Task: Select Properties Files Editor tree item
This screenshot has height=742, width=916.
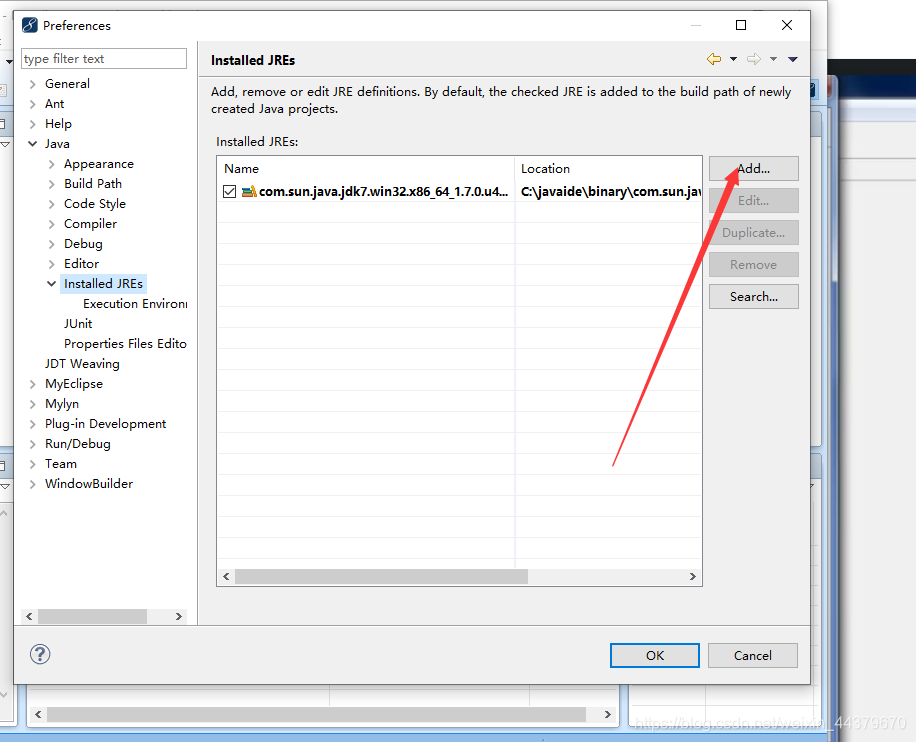Action: click(125, 344)
